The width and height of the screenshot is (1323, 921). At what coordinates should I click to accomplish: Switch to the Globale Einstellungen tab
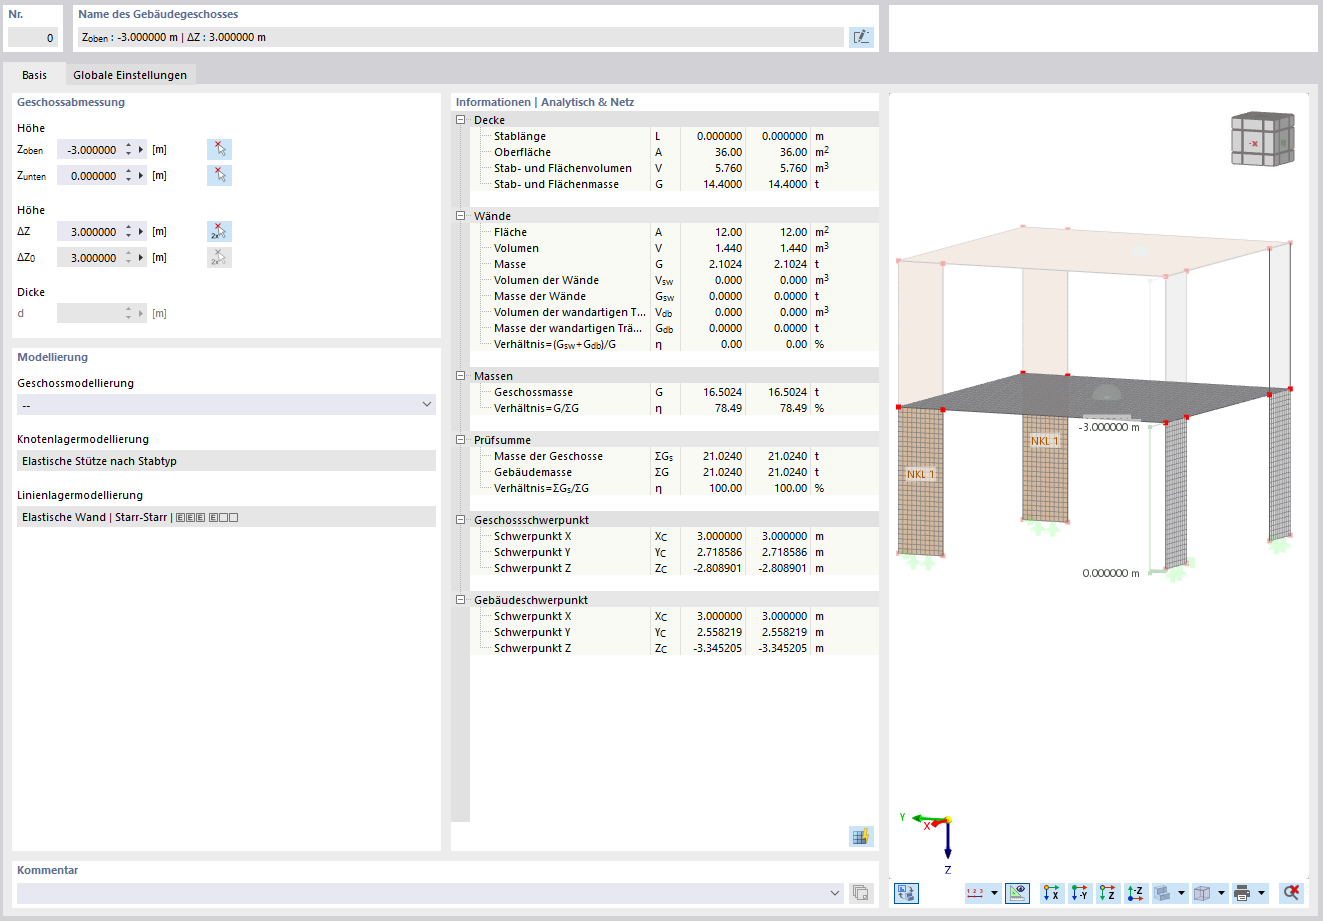point(130,75)
